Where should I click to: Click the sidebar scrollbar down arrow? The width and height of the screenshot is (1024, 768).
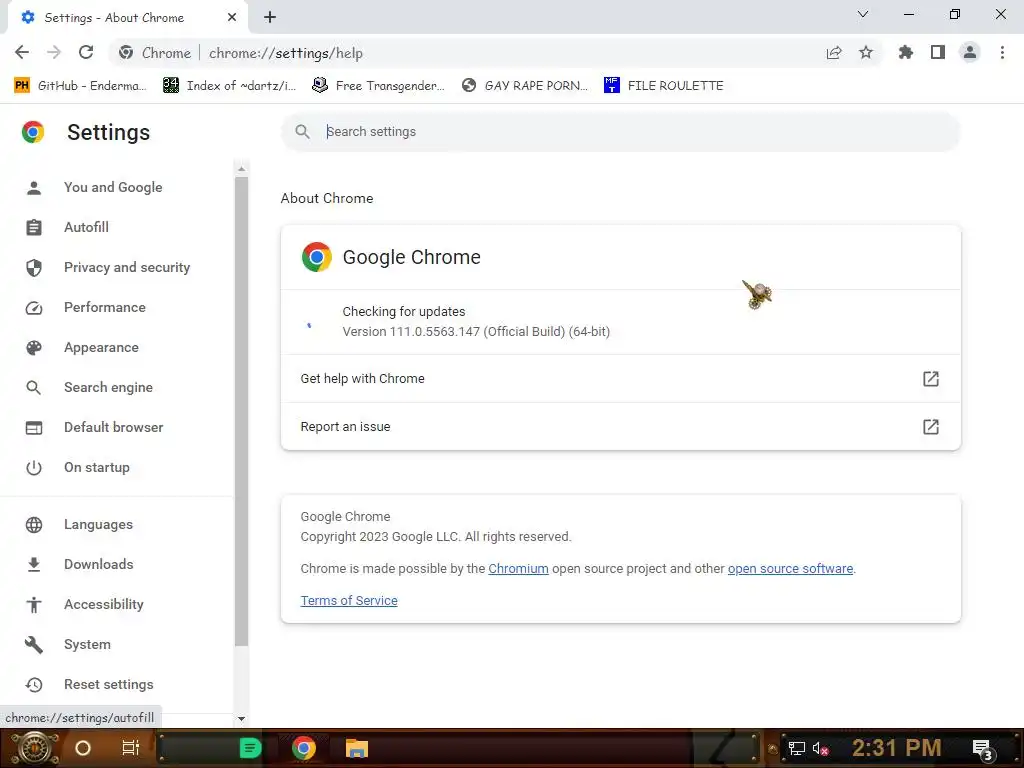tap(242, 718)
